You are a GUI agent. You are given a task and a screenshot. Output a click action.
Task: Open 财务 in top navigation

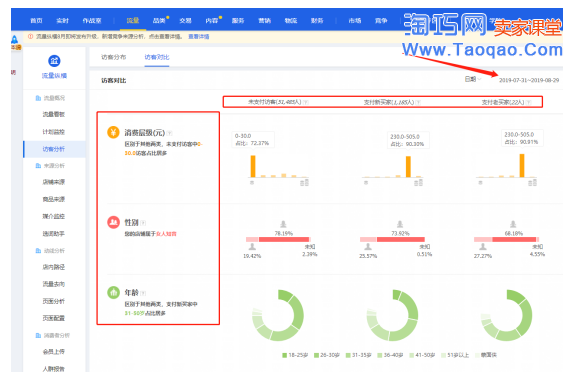[x=317, y=21]
